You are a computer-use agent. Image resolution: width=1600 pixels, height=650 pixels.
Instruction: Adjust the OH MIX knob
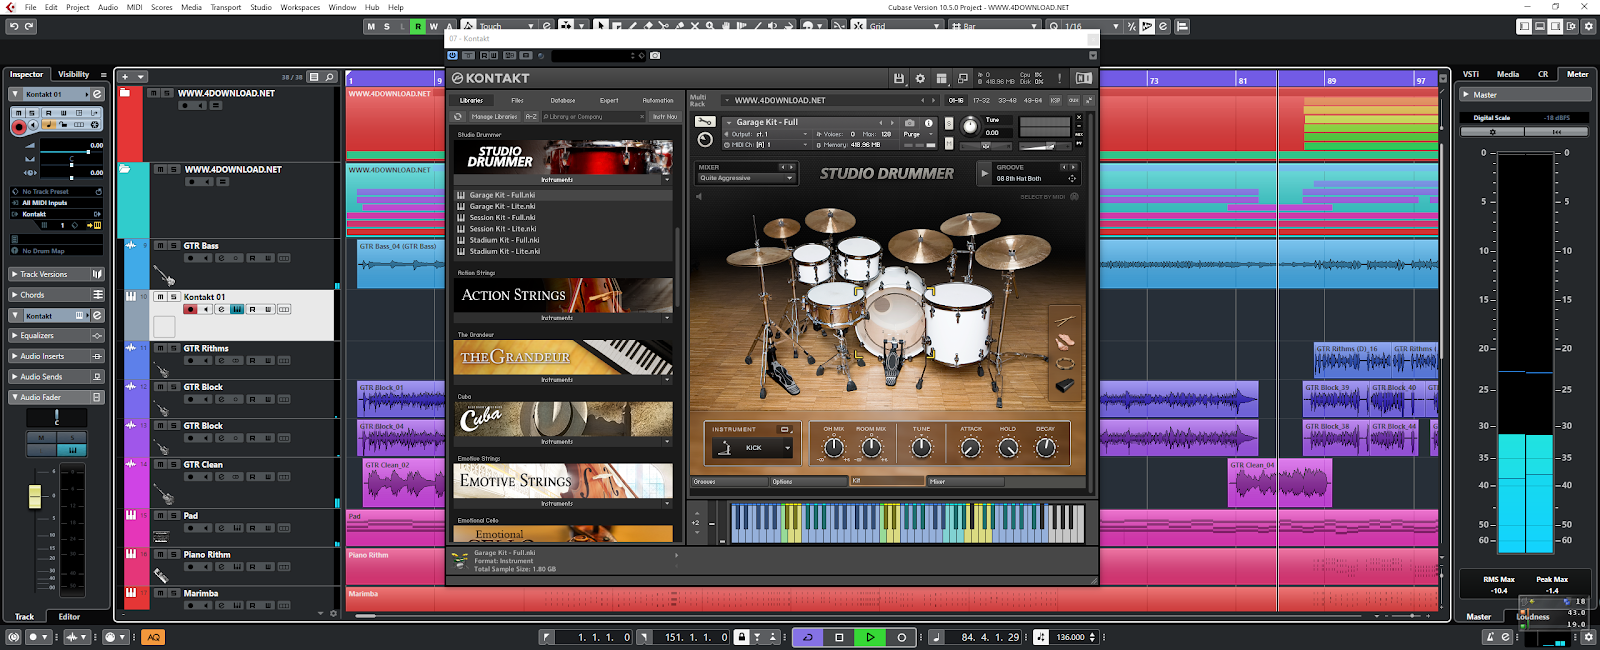pos(834,448)
